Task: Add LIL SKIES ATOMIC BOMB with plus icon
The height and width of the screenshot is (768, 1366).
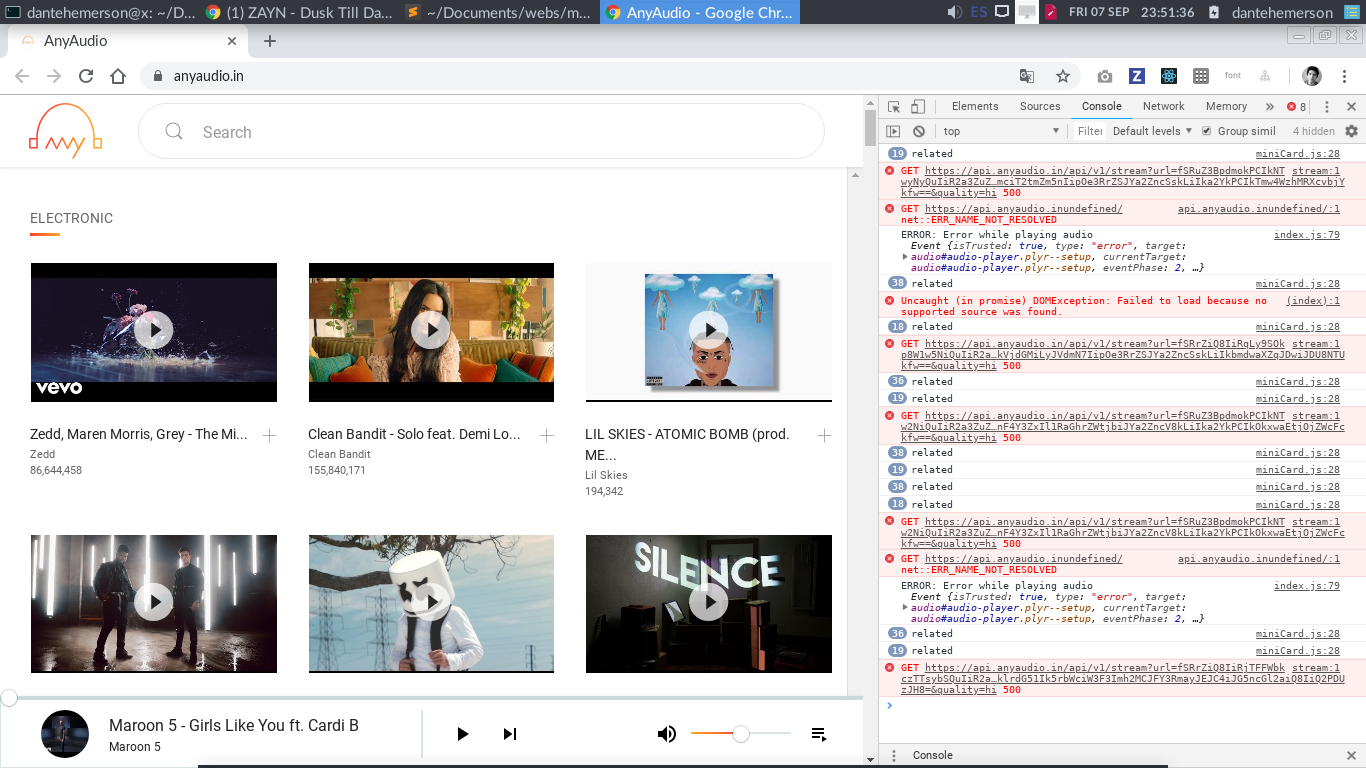Action: 824,435
